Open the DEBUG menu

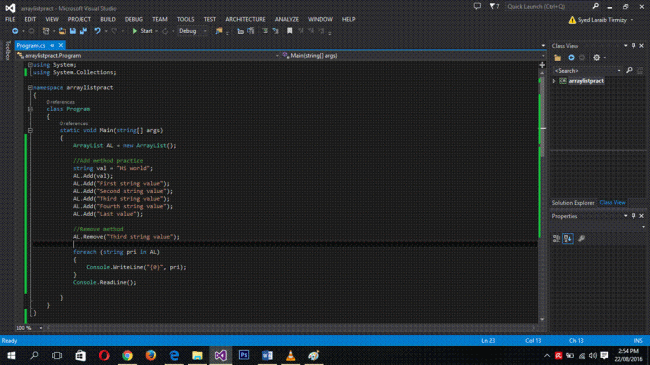(x=134, y=19)
